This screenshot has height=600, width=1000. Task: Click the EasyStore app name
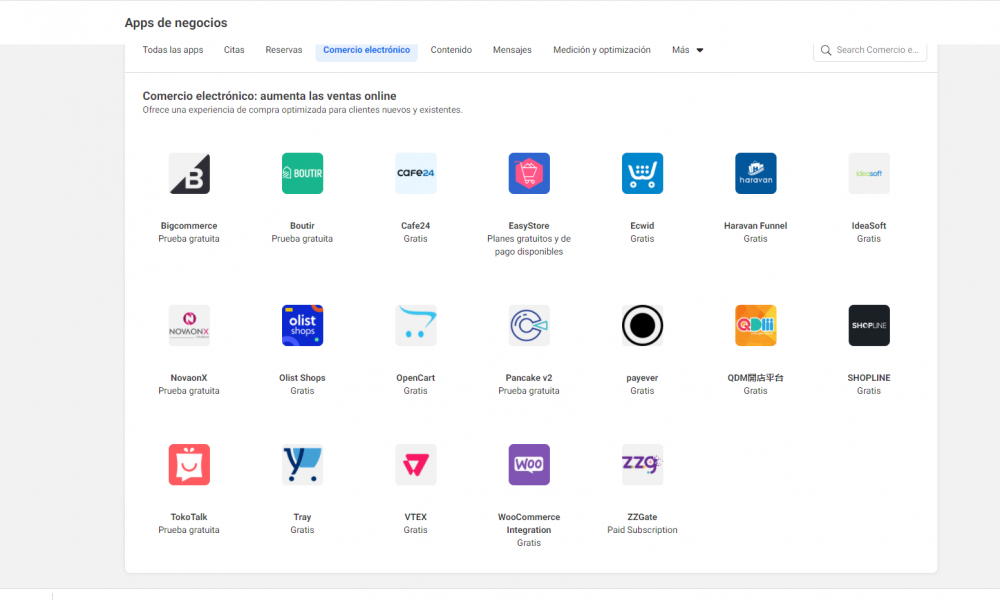point(529,226)
